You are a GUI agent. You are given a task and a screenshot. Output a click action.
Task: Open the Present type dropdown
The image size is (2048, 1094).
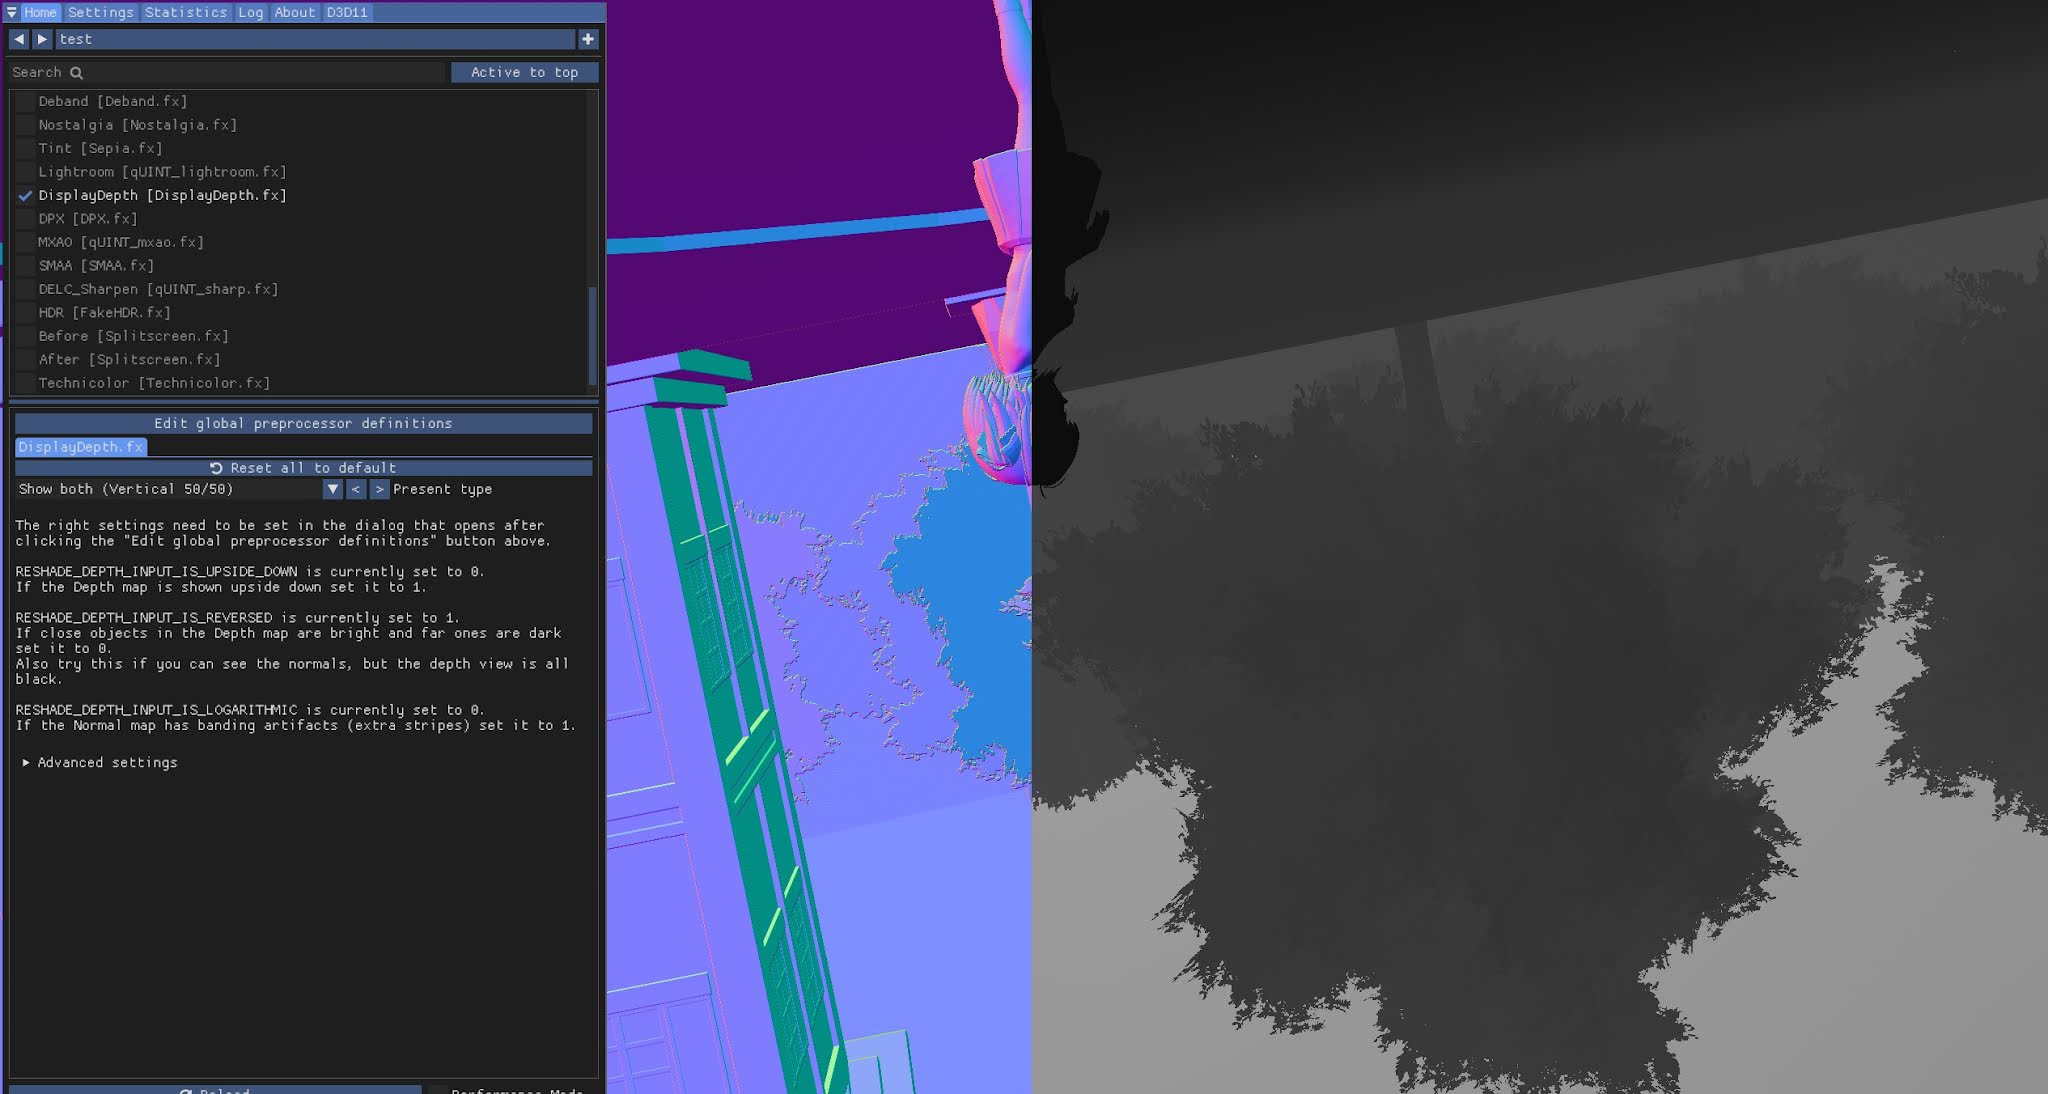(333, 489)
